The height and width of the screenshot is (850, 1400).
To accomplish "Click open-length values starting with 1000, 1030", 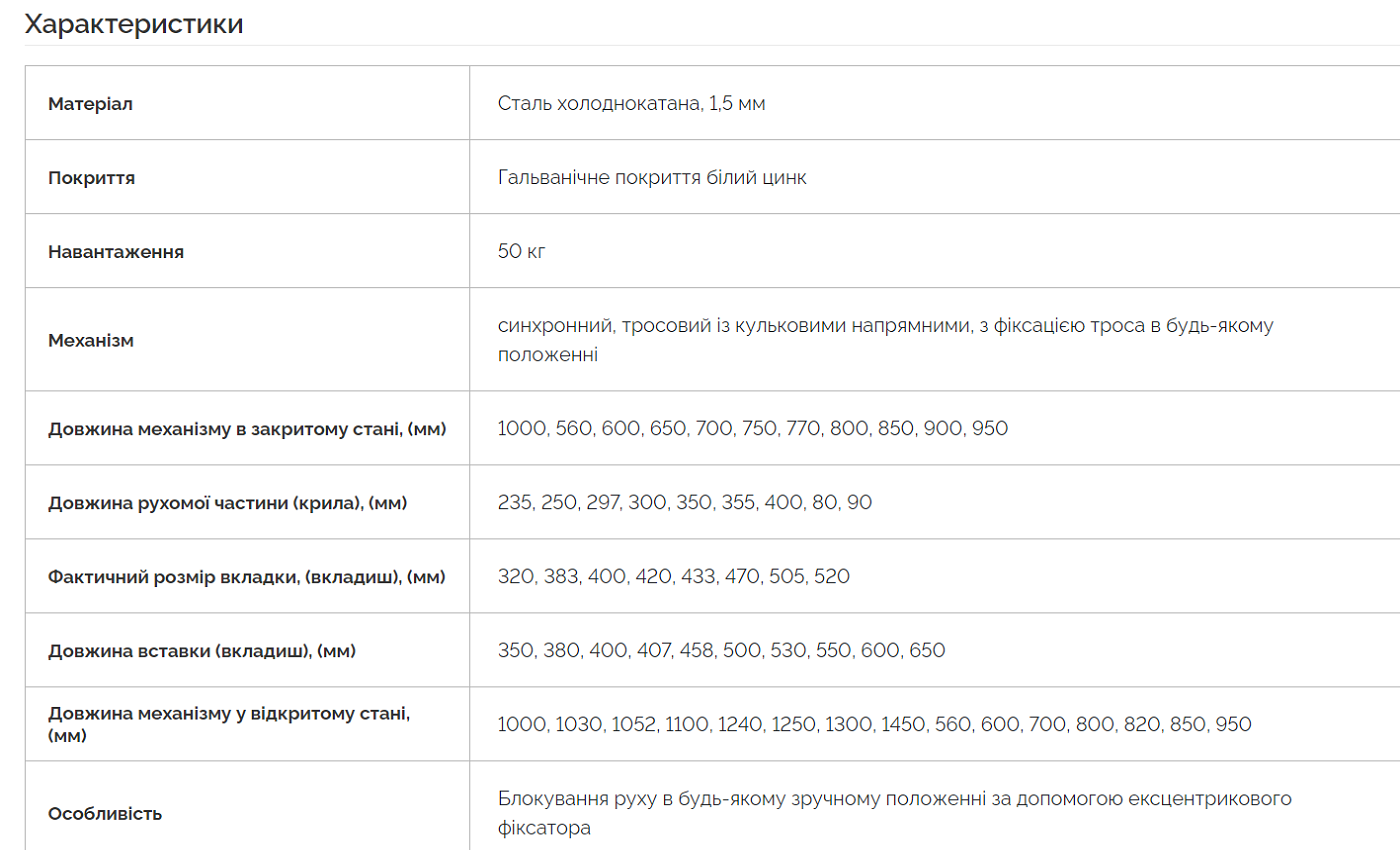I will [x=875, y=724].
